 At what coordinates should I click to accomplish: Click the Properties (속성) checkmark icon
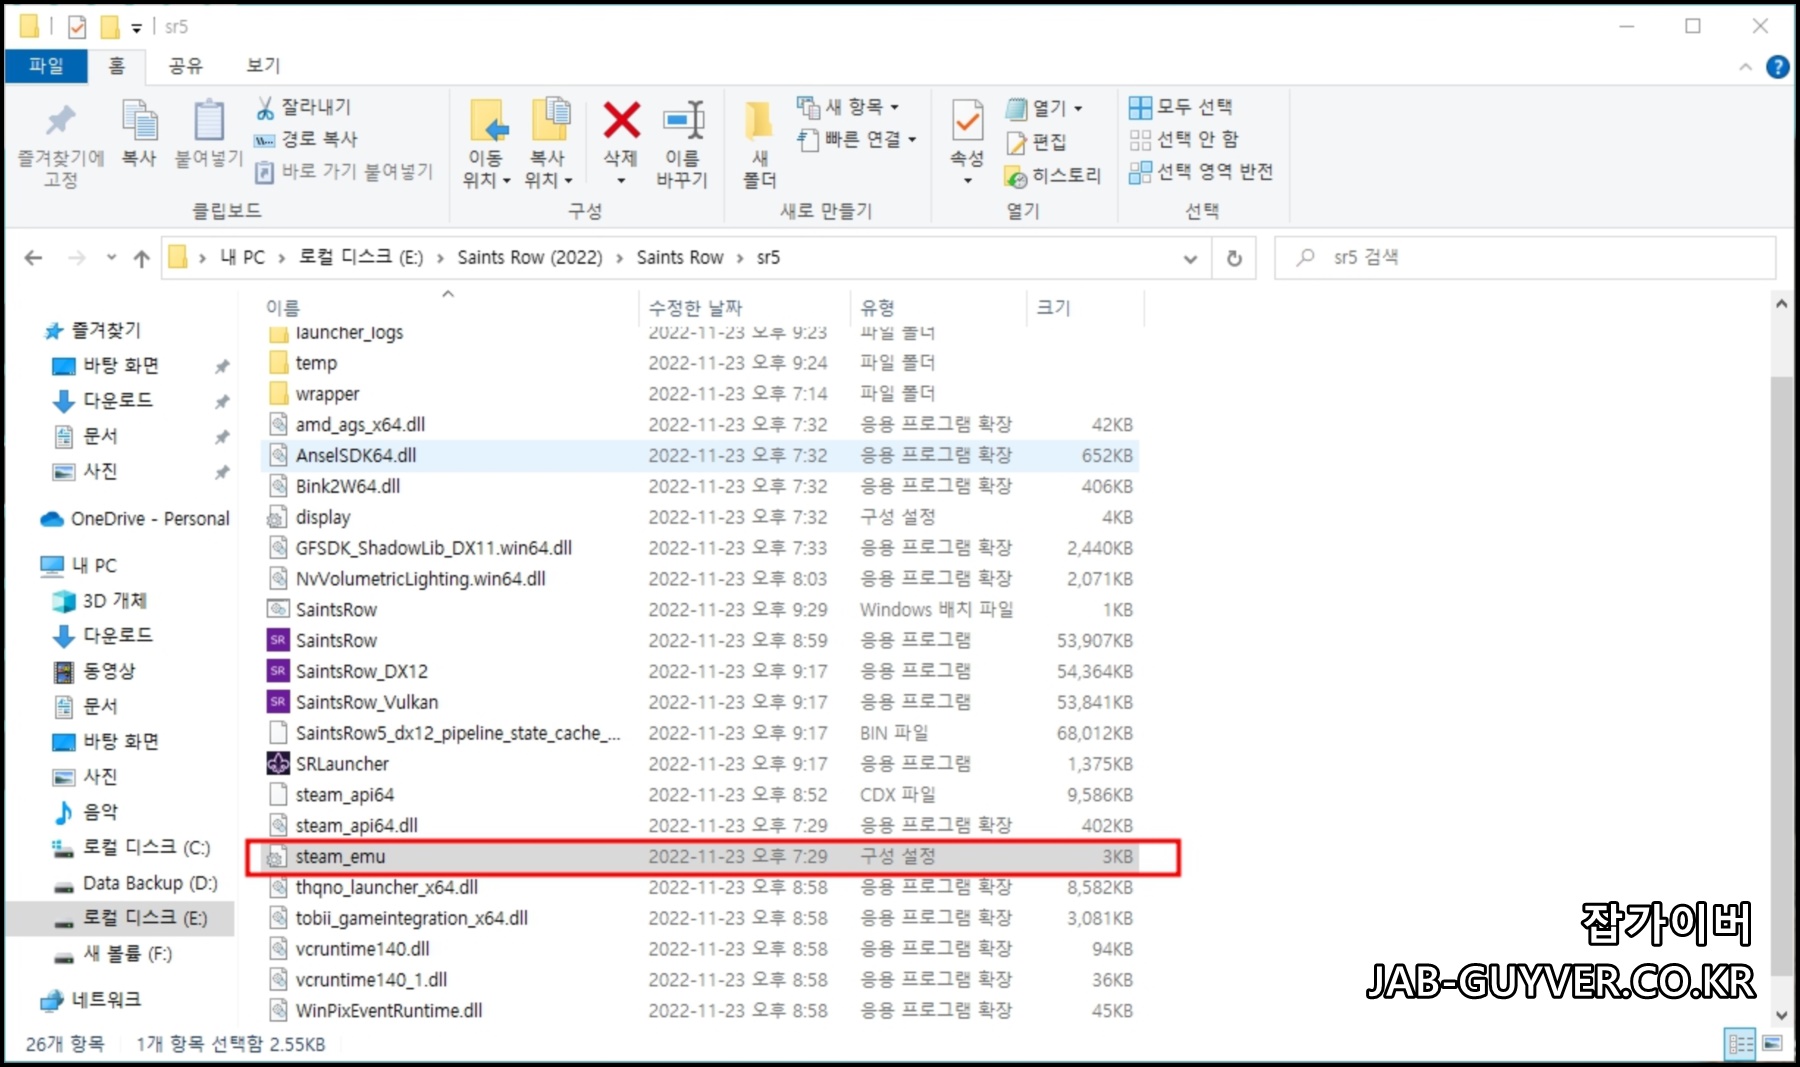(967, 120)
